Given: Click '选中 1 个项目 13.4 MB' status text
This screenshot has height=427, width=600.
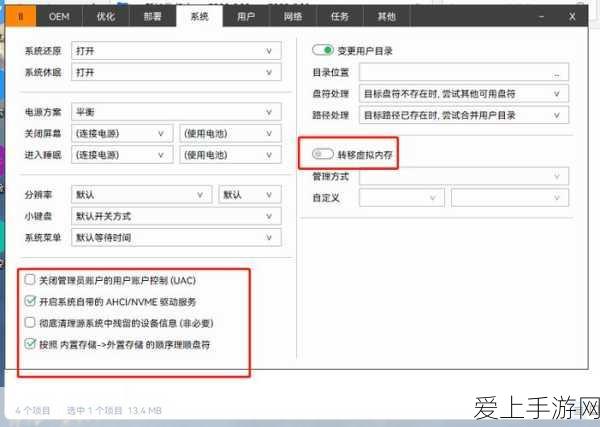Looking at the screenshot, I should click(x=114, y=411).
